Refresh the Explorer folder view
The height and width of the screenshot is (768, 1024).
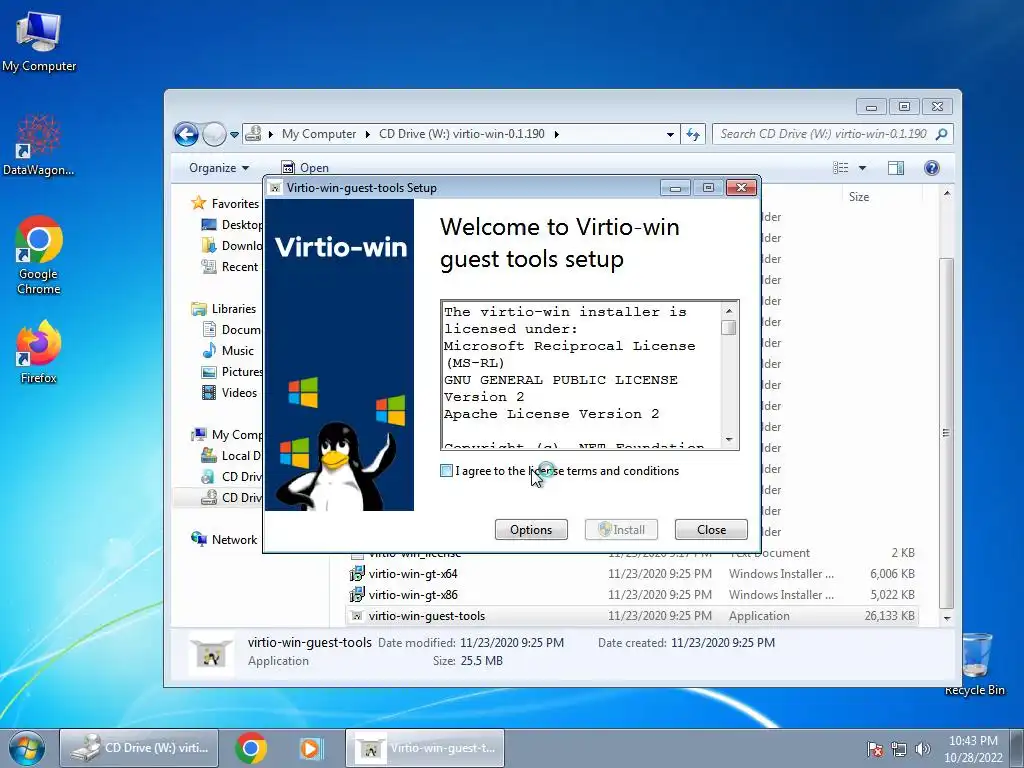[x=693, y=135]
